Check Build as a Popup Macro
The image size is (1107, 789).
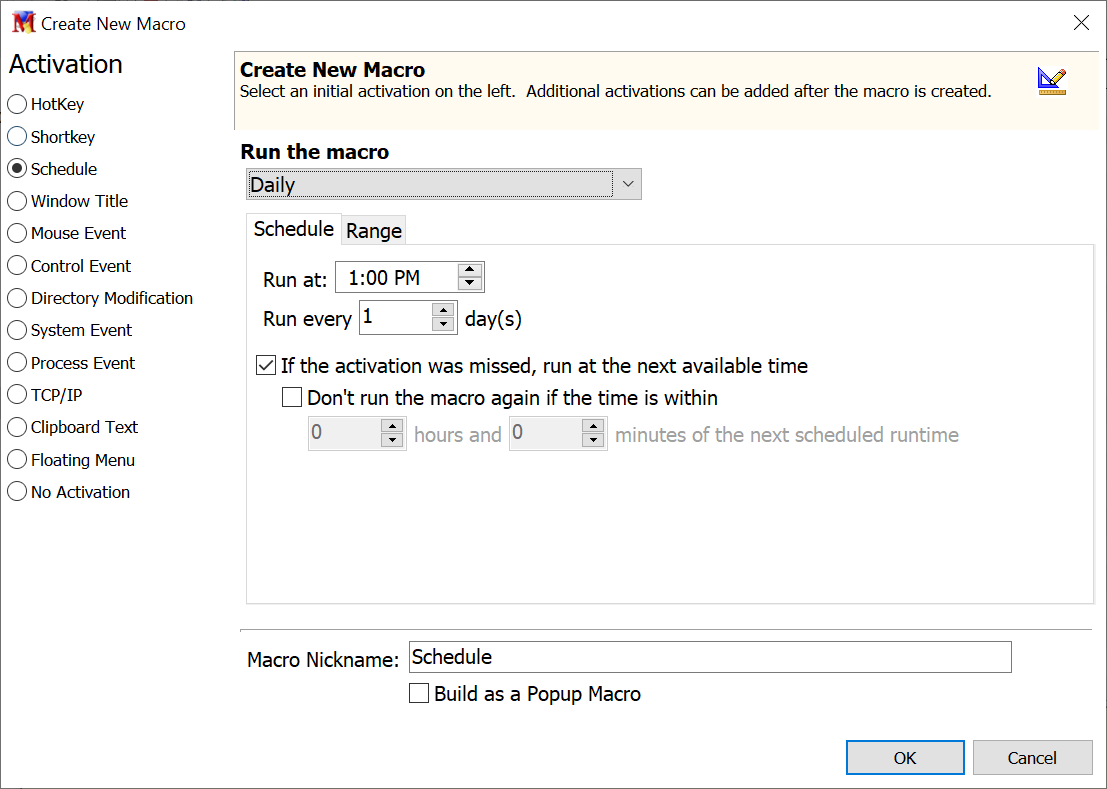pyautogui.click(x=420, y=694)
